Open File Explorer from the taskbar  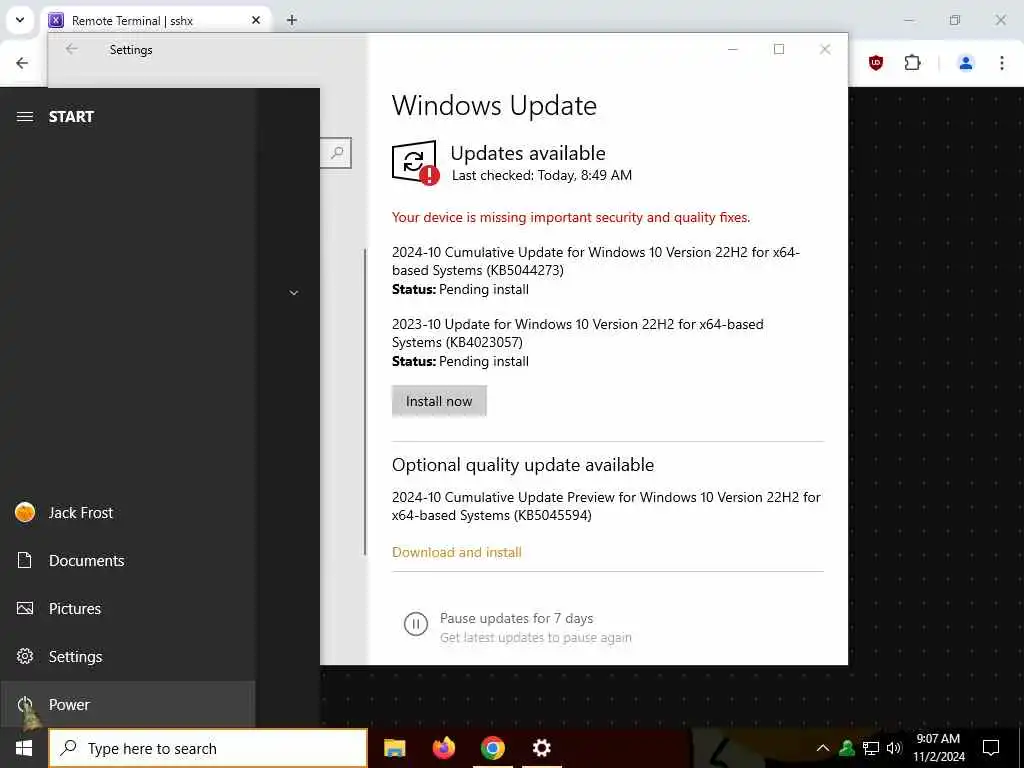394,748
